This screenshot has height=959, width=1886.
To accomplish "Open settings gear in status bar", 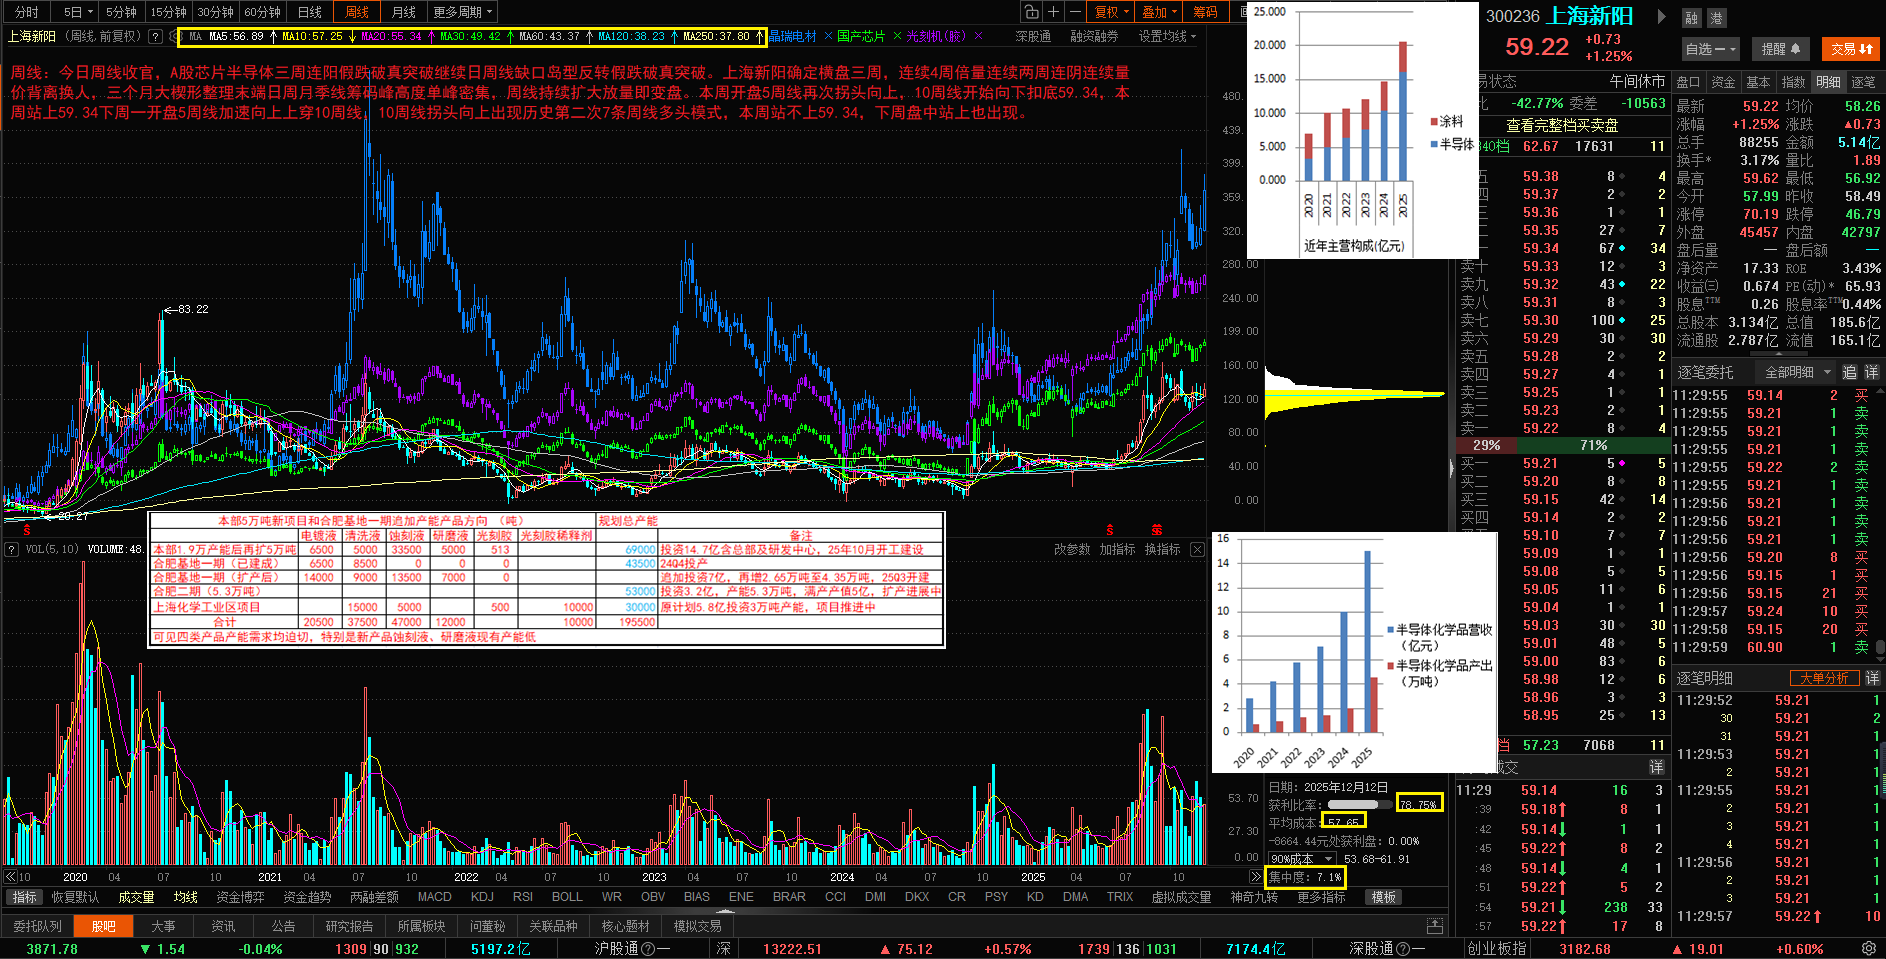I will (x=1869, y=948).
